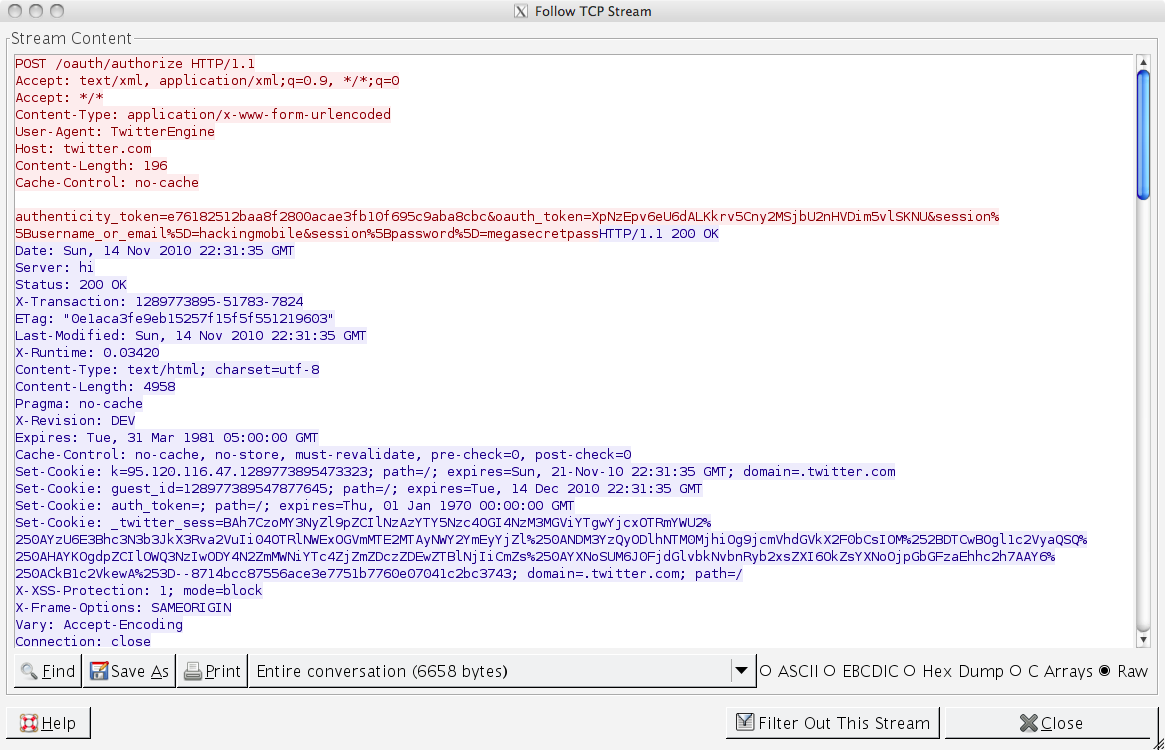Click the 'Set-Cookie: guest_id' line
The height and width of the screenshot is (750, 1165).
pyautogui.click(x=359, y=489)
